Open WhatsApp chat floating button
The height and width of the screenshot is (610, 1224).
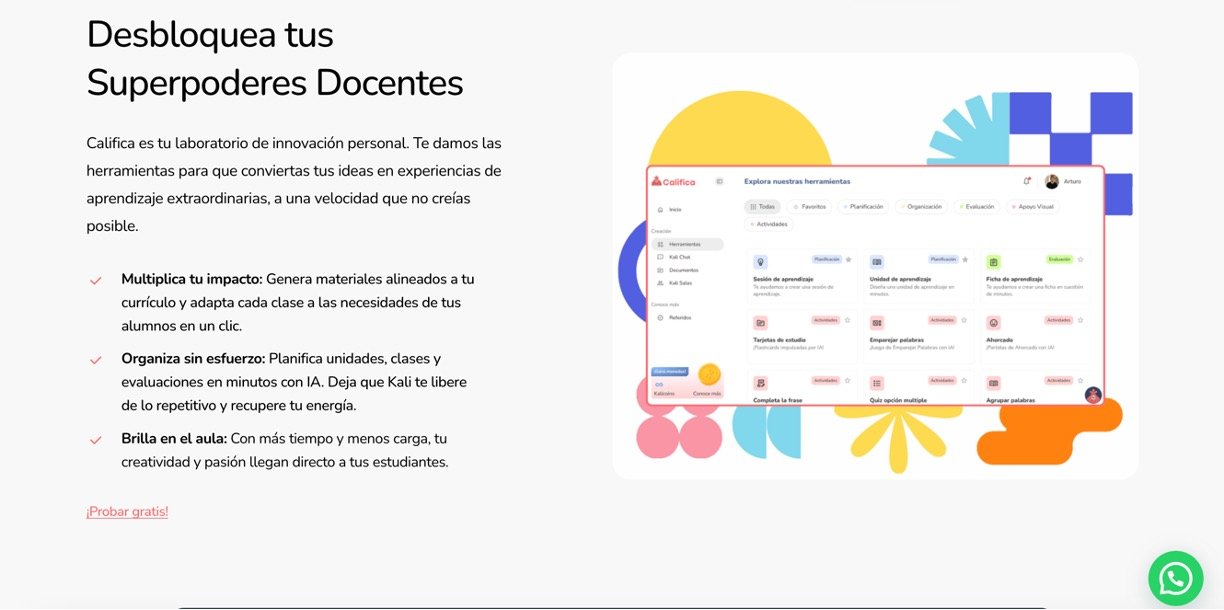pos(1175,578)
